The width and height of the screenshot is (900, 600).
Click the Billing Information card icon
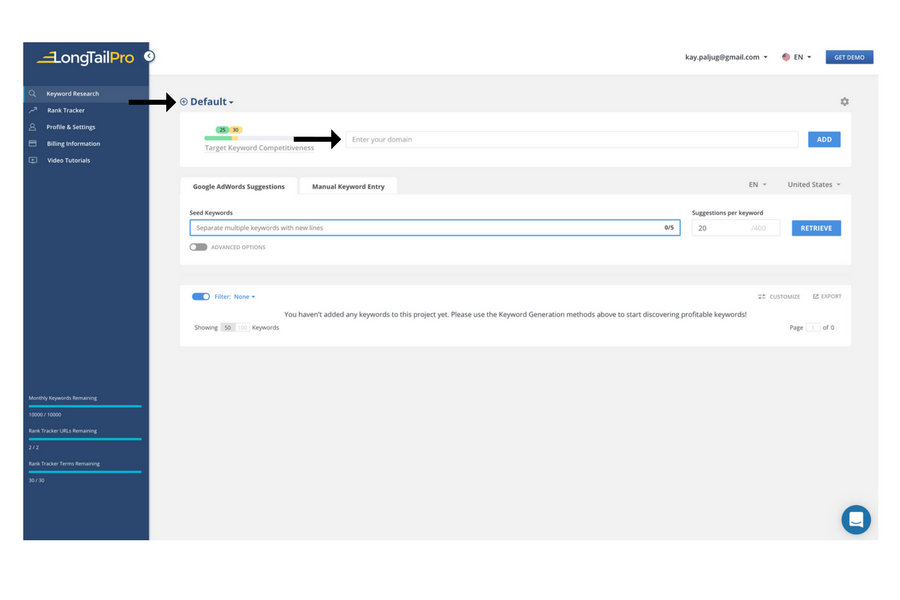(x=33, y=144)
